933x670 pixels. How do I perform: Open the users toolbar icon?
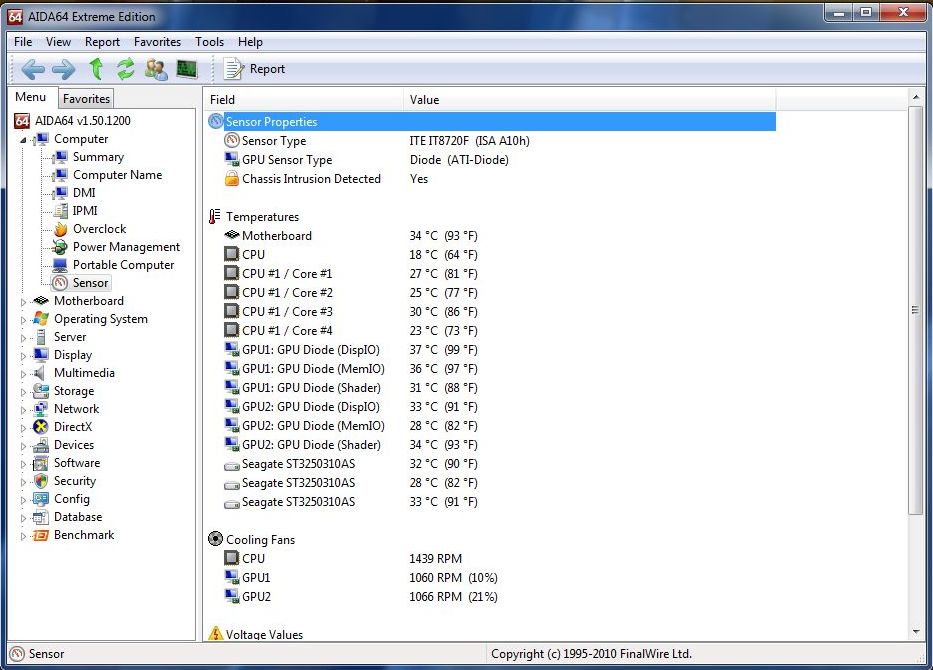coord(156,69)
